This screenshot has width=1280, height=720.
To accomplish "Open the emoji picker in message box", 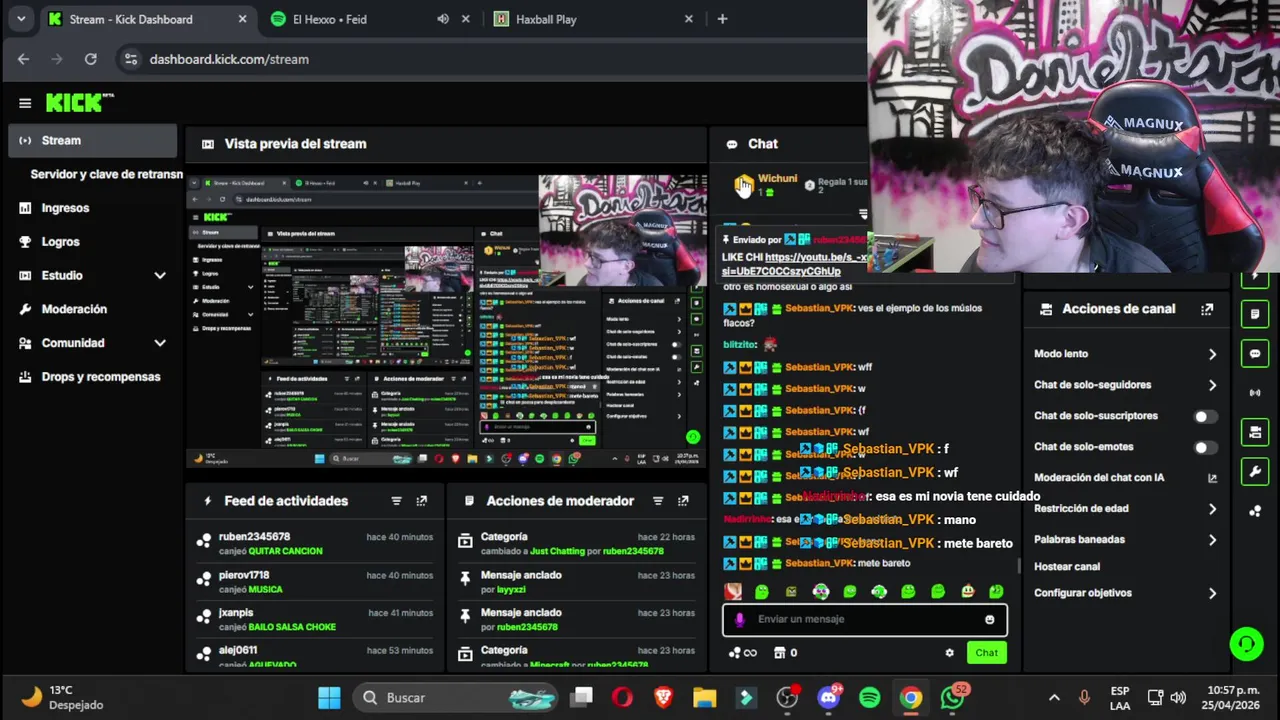I will [990, 619].
